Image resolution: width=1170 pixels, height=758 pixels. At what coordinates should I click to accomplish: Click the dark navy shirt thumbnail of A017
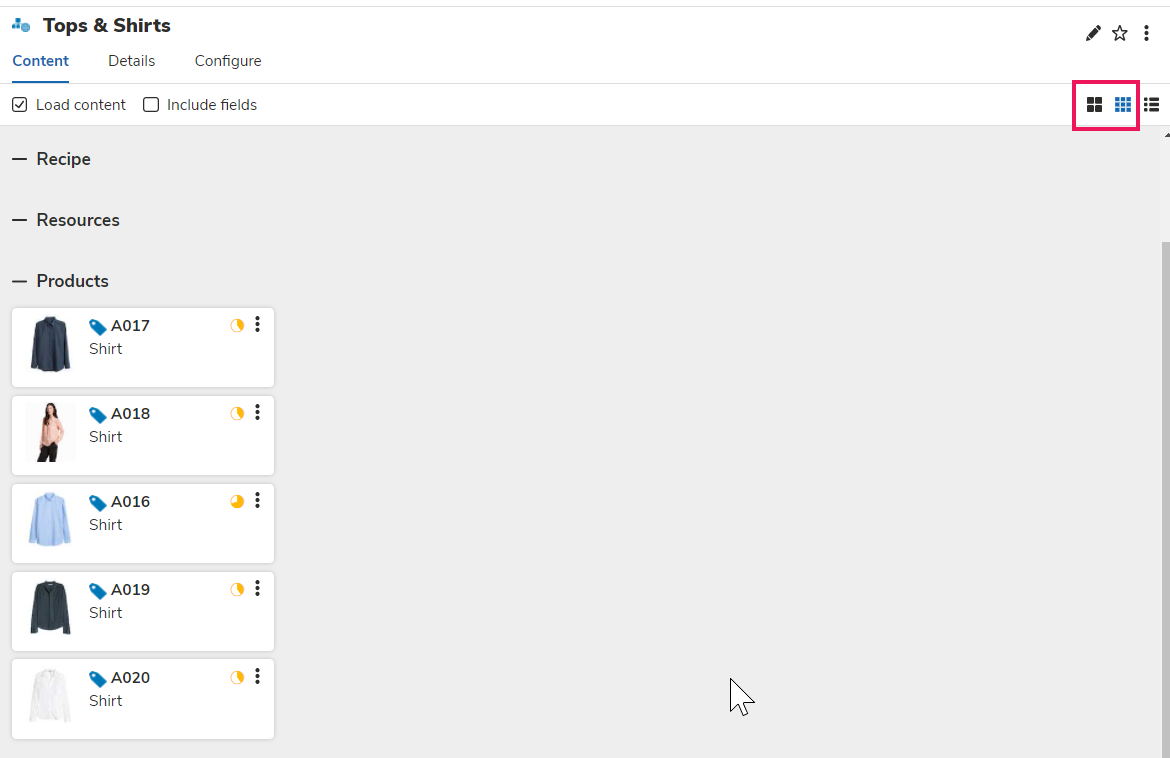point(50,344)
